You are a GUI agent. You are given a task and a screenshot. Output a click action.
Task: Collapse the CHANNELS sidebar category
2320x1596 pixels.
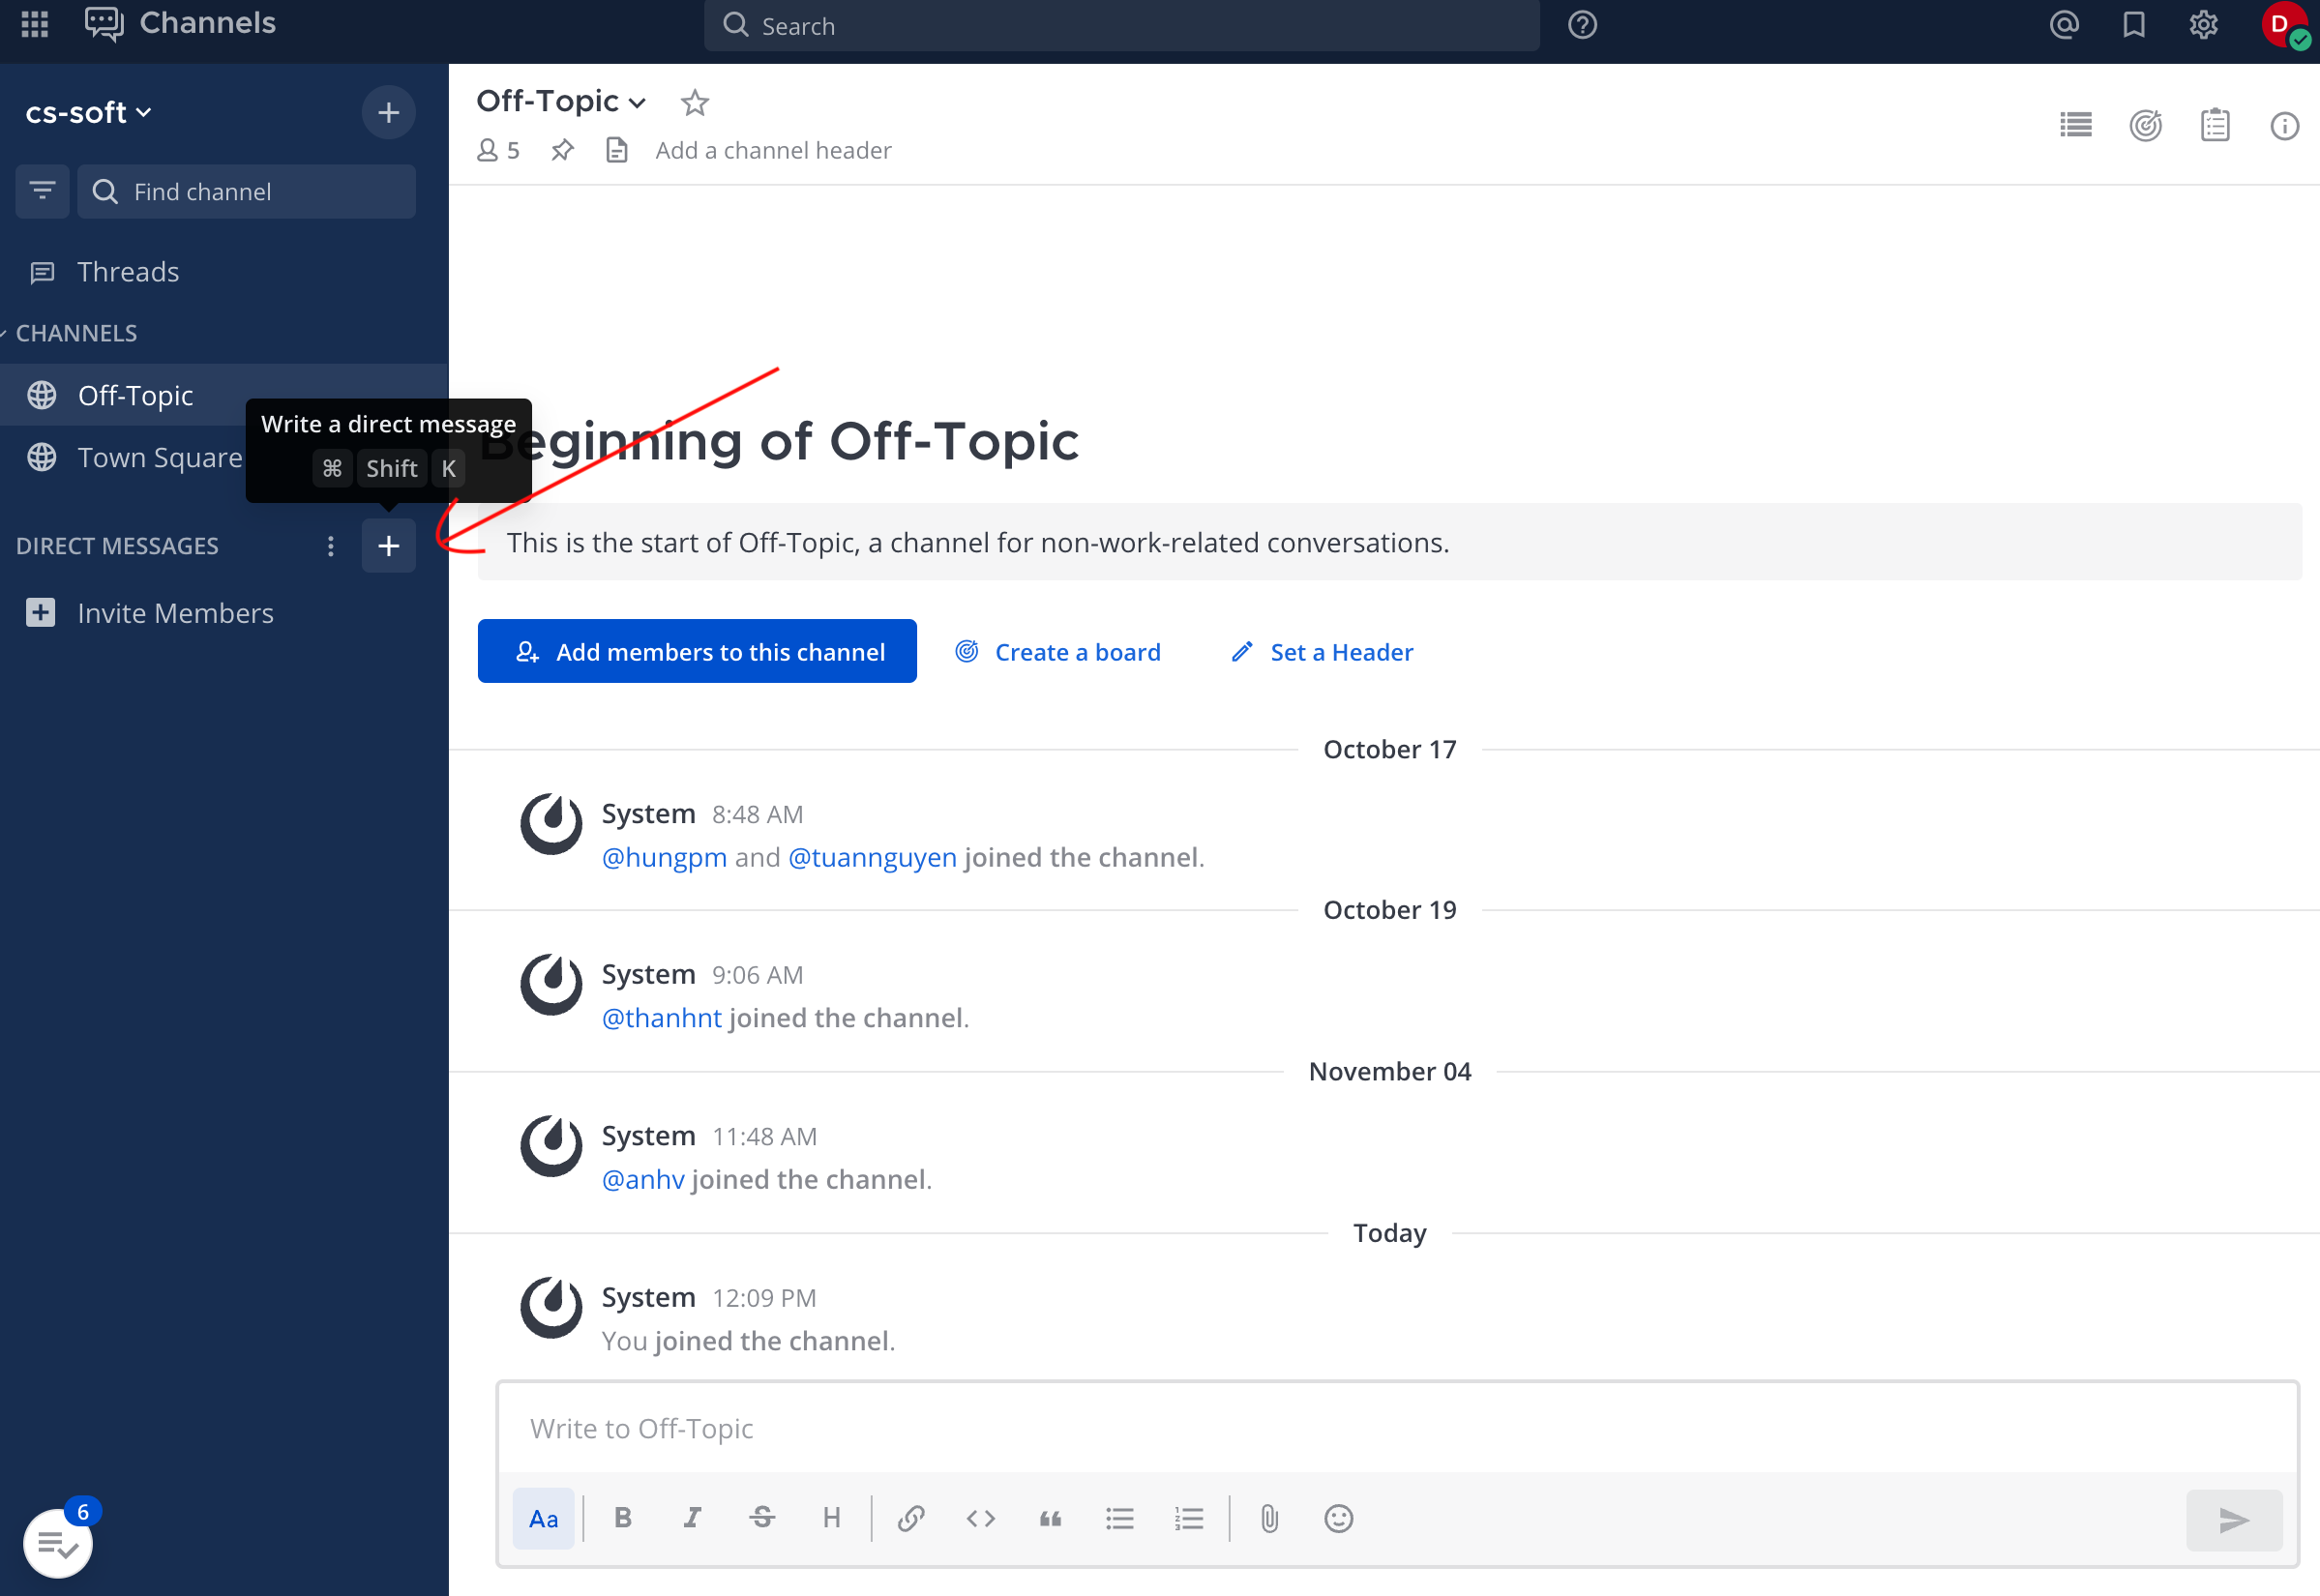pos(75,333)
